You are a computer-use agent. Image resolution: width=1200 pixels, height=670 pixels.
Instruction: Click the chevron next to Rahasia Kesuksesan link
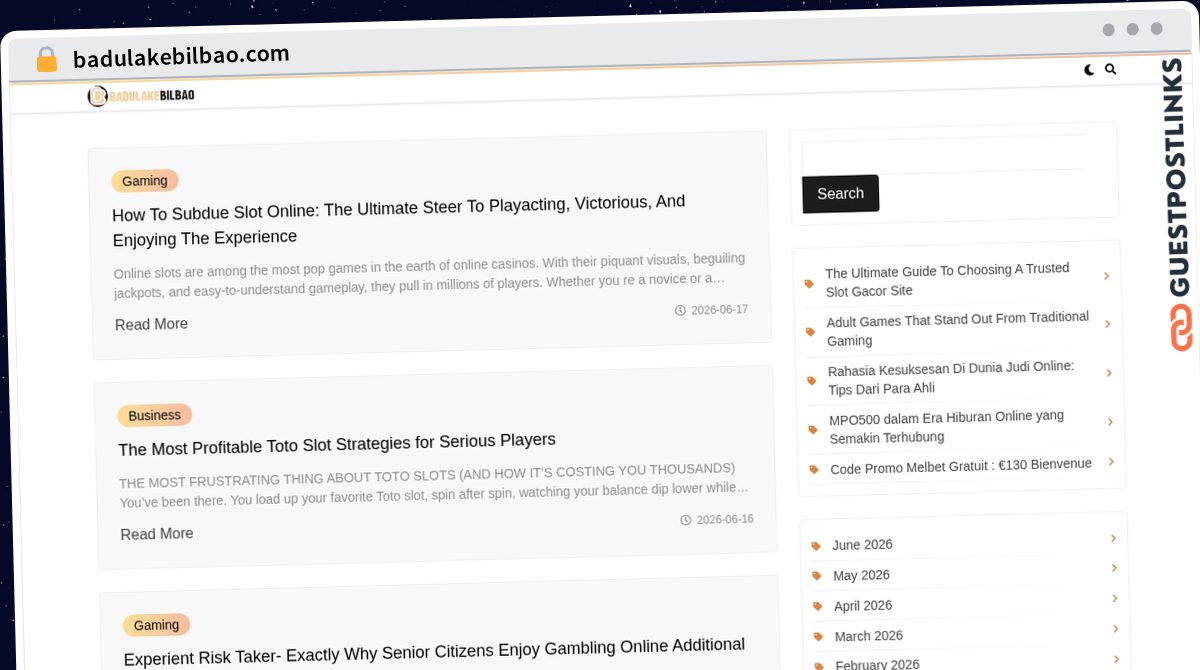pos(1109,373)
